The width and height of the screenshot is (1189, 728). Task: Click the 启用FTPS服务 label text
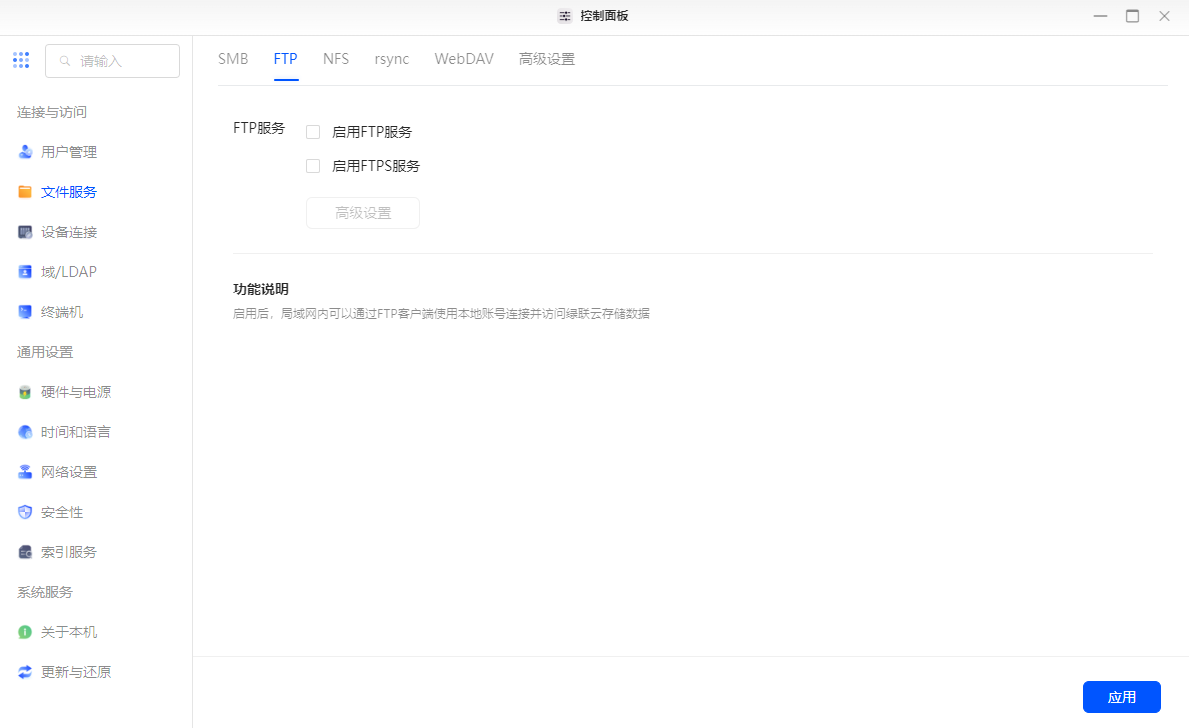click(375, 166)
